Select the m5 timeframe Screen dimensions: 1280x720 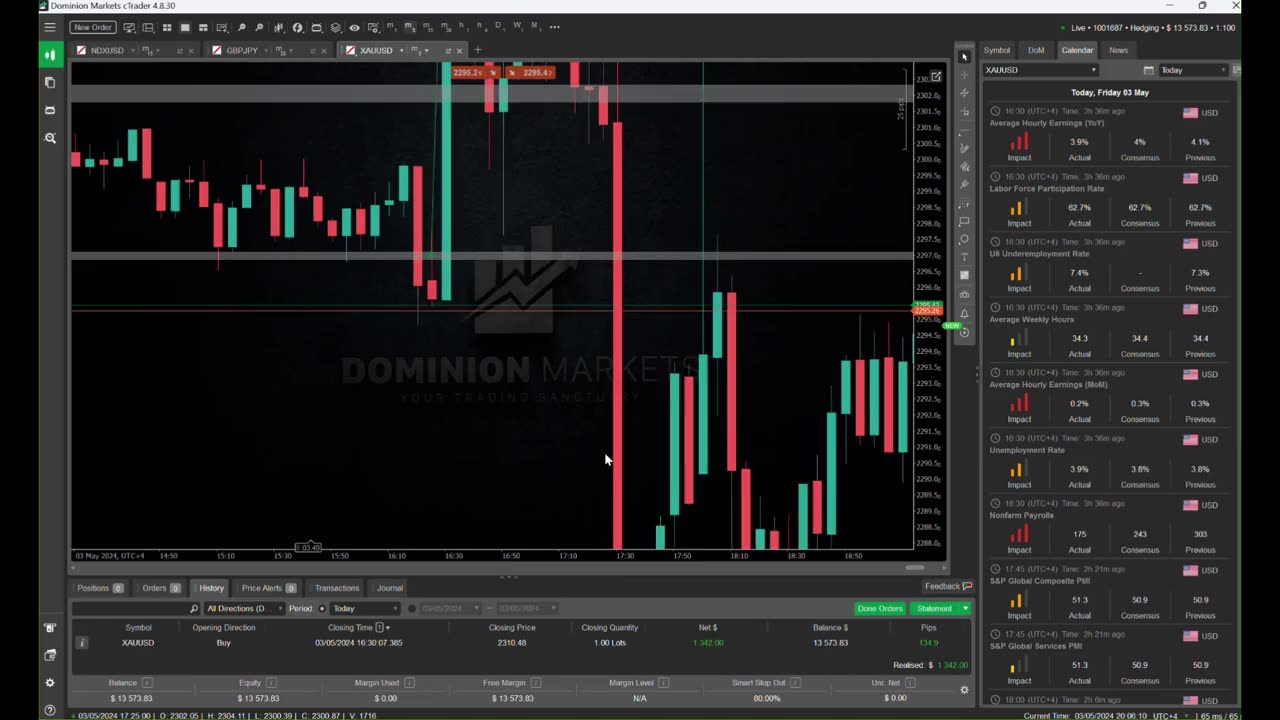pos(409,26)
